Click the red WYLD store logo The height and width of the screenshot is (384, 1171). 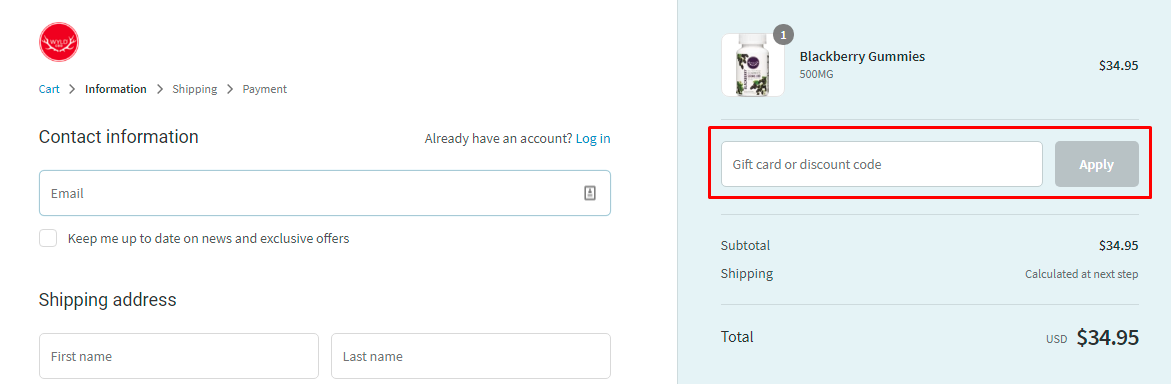tap(59, 42)
